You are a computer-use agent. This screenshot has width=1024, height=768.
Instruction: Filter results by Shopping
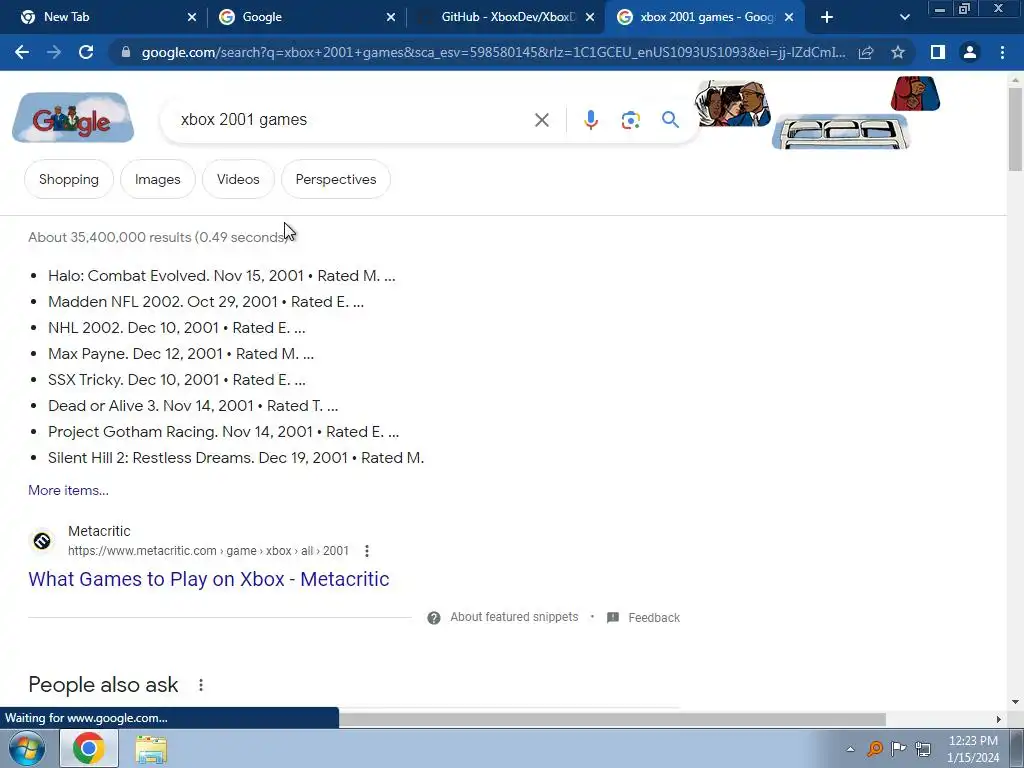(69, 179)
